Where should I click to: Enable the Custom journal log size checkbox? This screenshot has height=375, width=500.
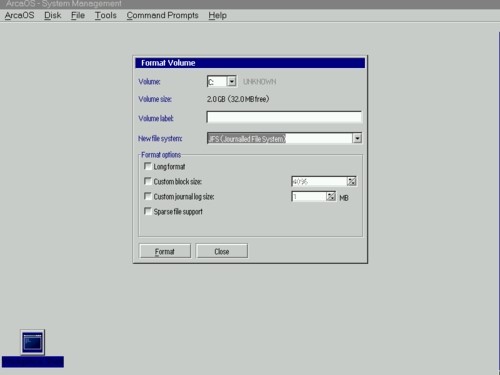pyautogui.click(x=147, y=196)
